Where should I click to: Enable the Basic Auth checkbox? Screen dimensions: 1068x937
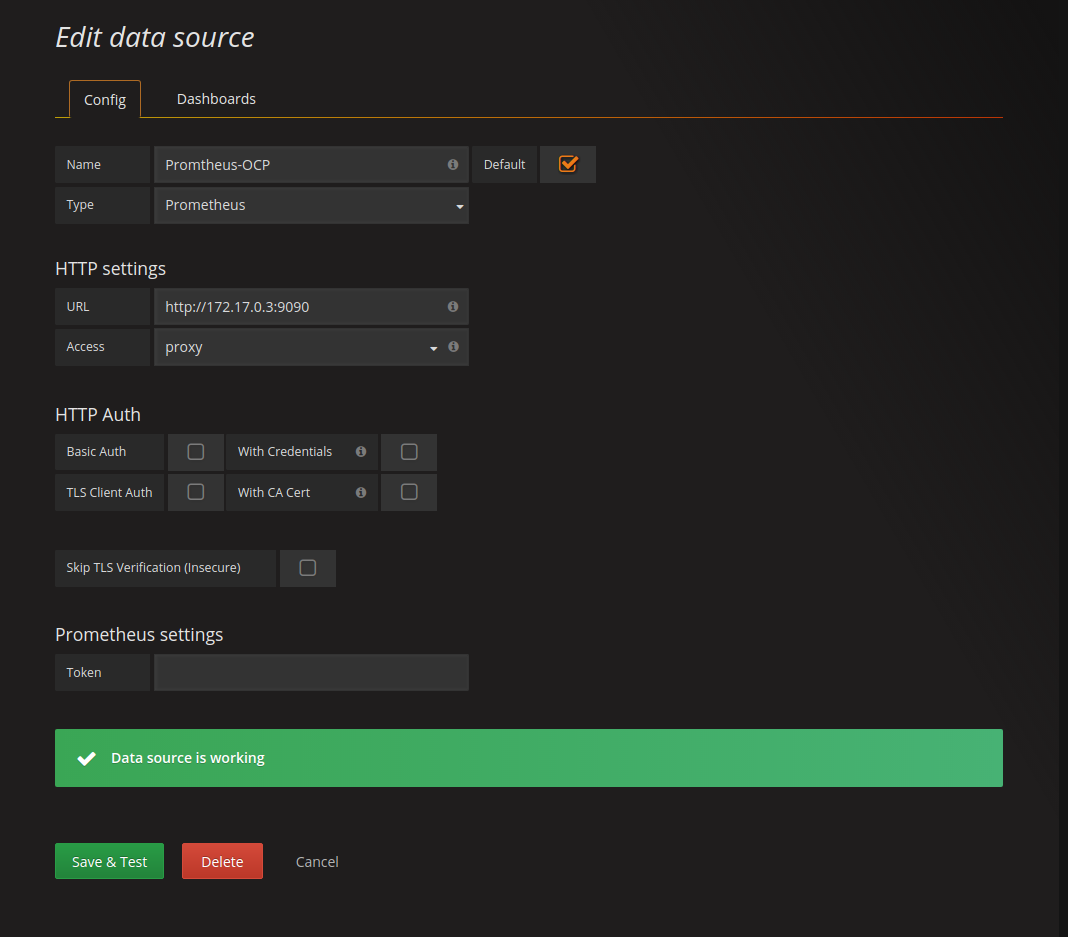click(196, 452)
